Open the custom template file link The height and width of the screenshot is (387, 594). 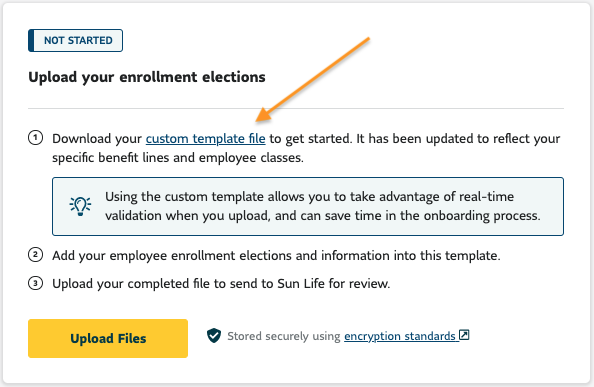205,139
